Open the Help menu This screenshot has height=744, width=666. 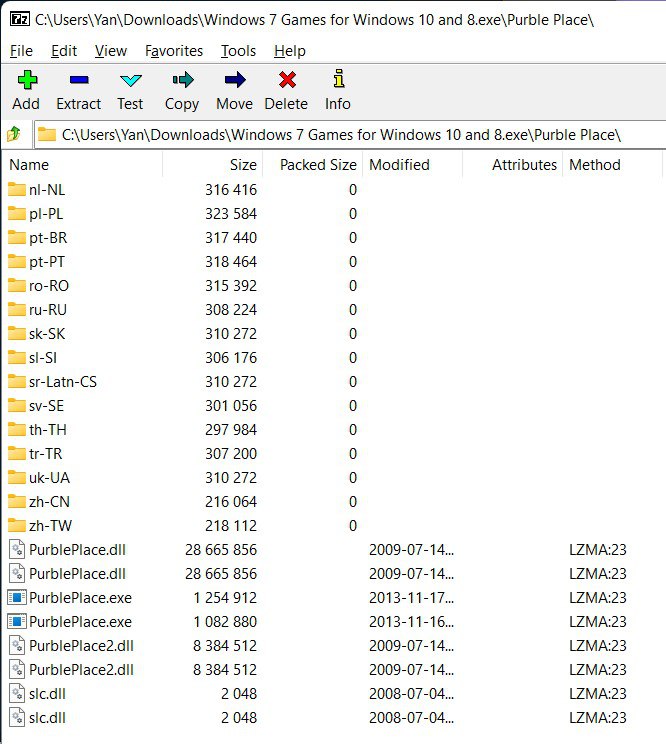click(x=290, y=51)
